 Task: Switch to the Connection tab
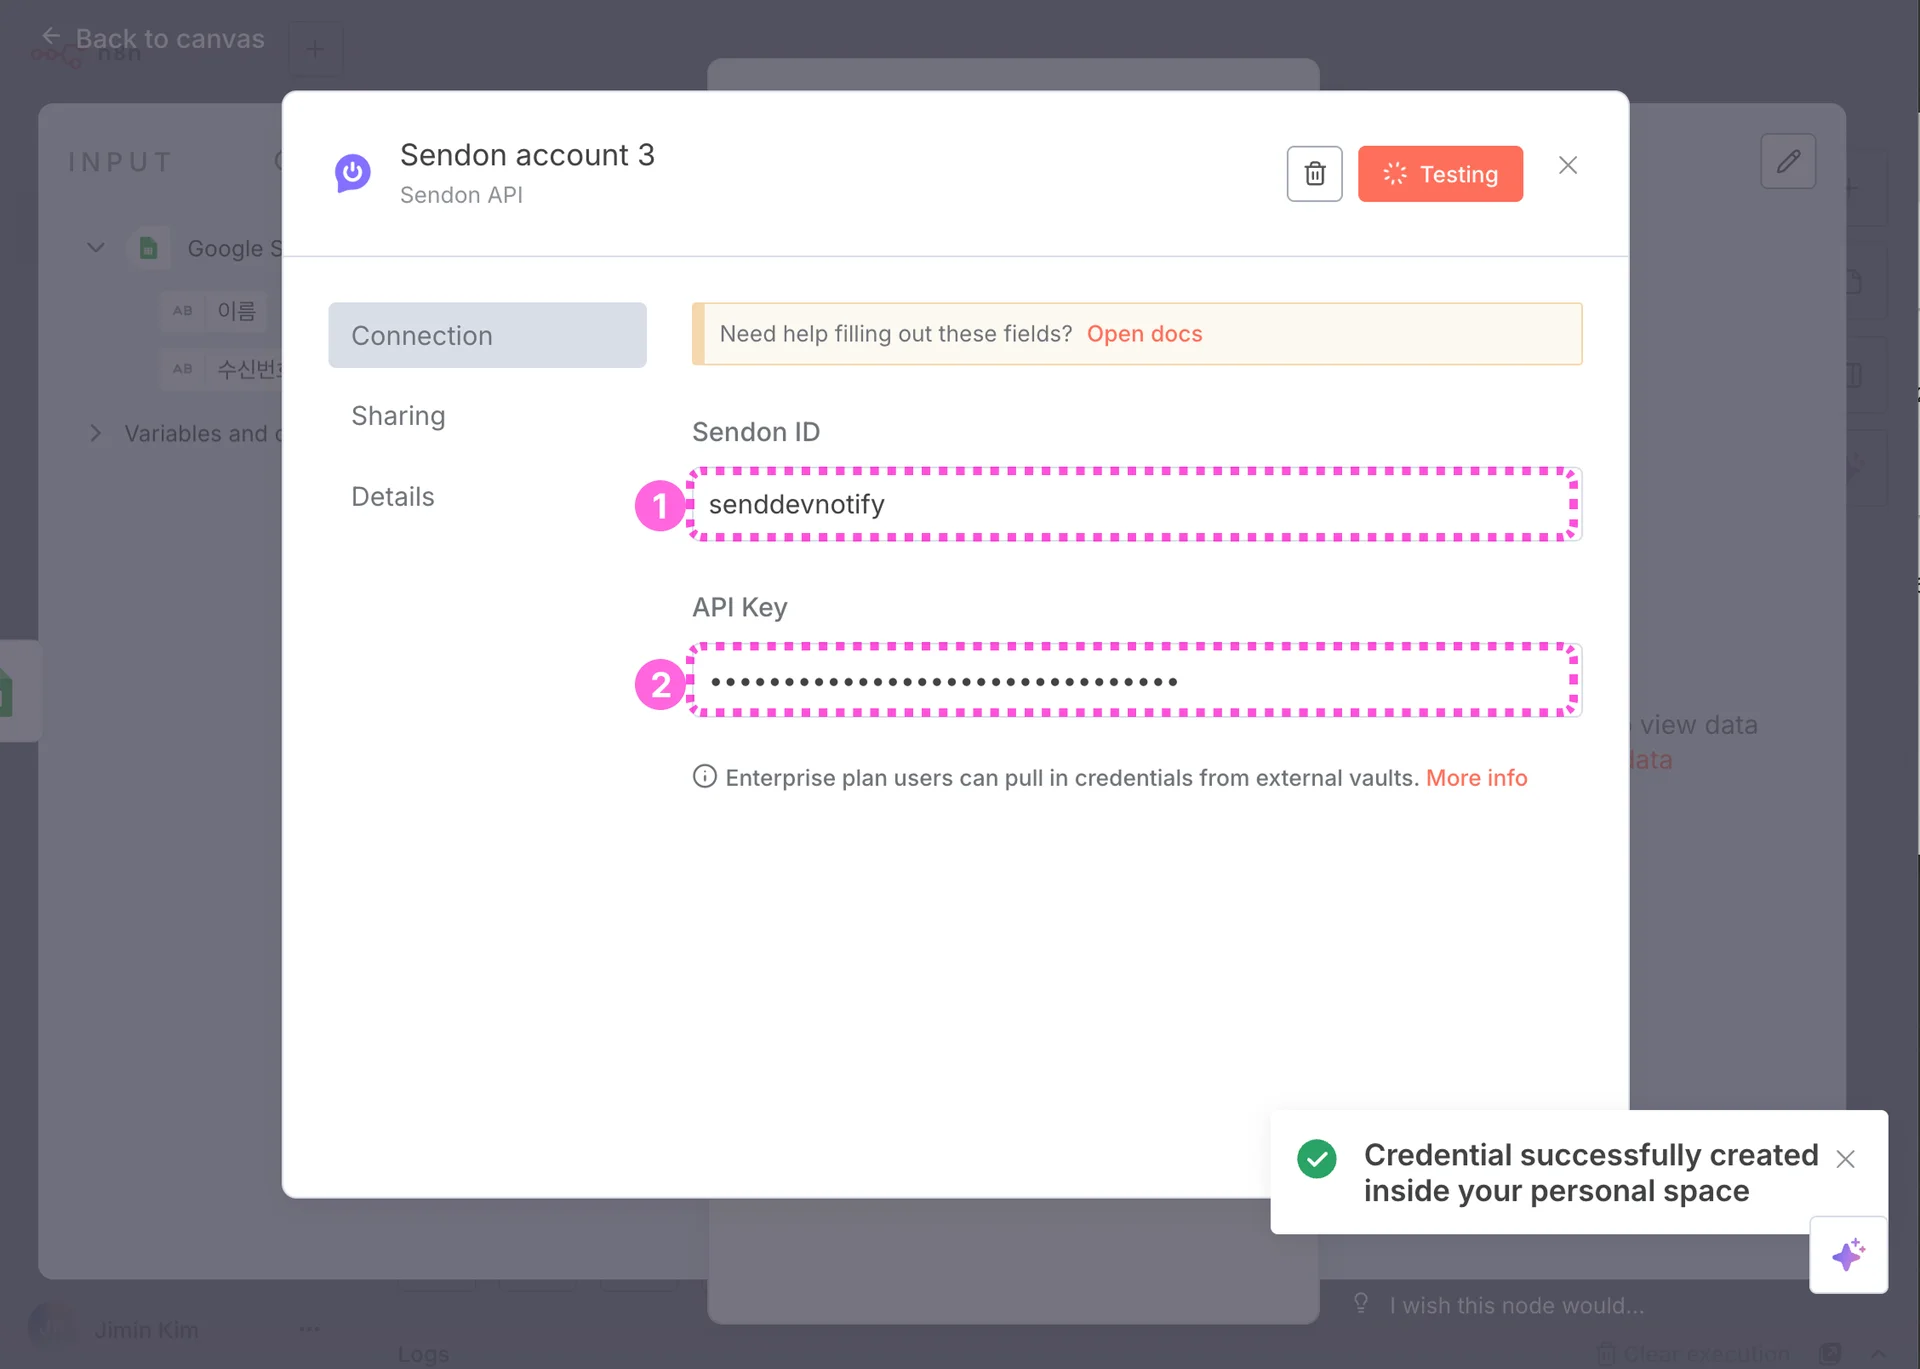[487, 335]
